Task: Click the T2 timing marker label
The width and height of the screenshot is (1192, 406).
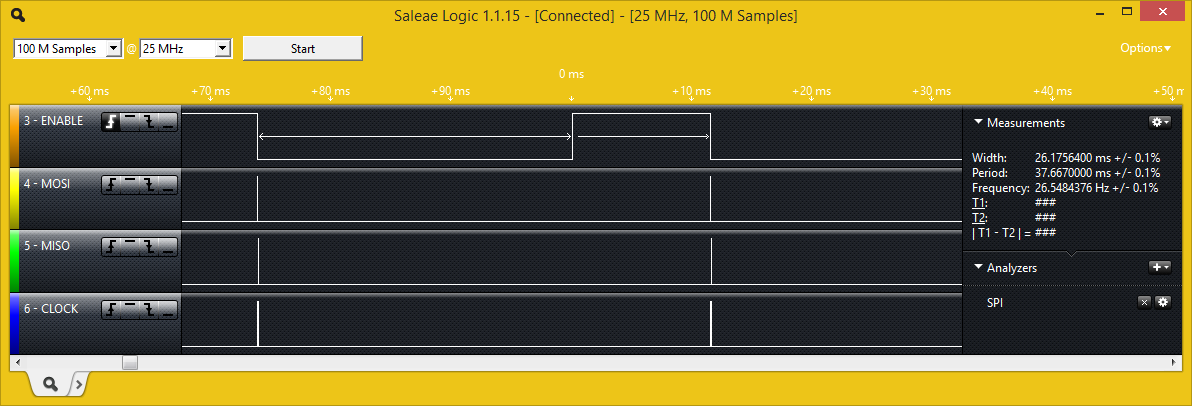Action: [x=978, y=218]
